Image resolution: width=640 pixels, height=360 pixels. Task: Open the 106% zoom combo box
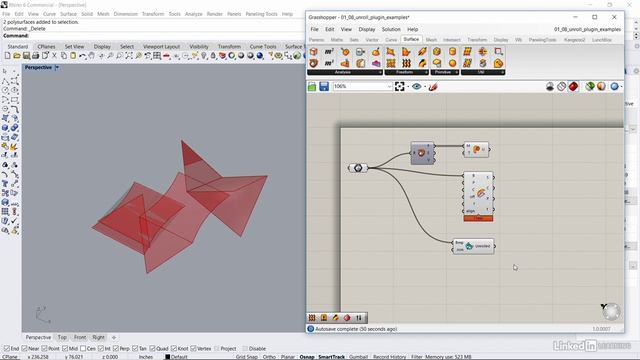tap(362, 86)
